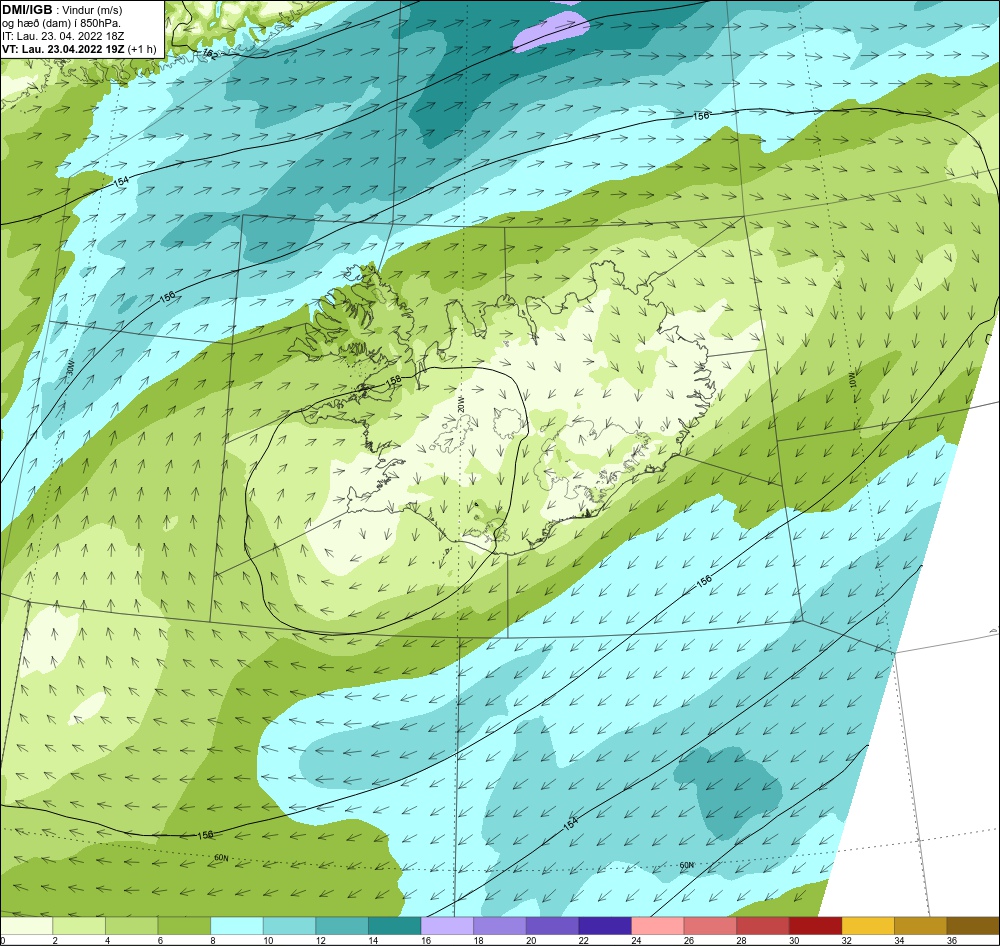Pick the 20–22 m/s violet legend swatch

point(552,925)
